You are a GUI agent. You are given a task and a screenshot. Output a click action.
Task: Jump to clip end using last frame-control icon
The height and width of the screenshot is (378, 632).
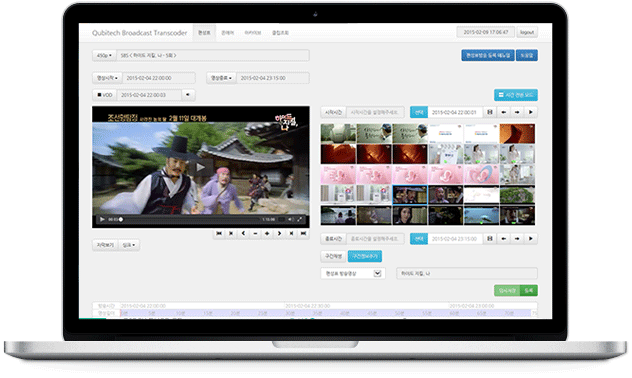tap(303, 233)
